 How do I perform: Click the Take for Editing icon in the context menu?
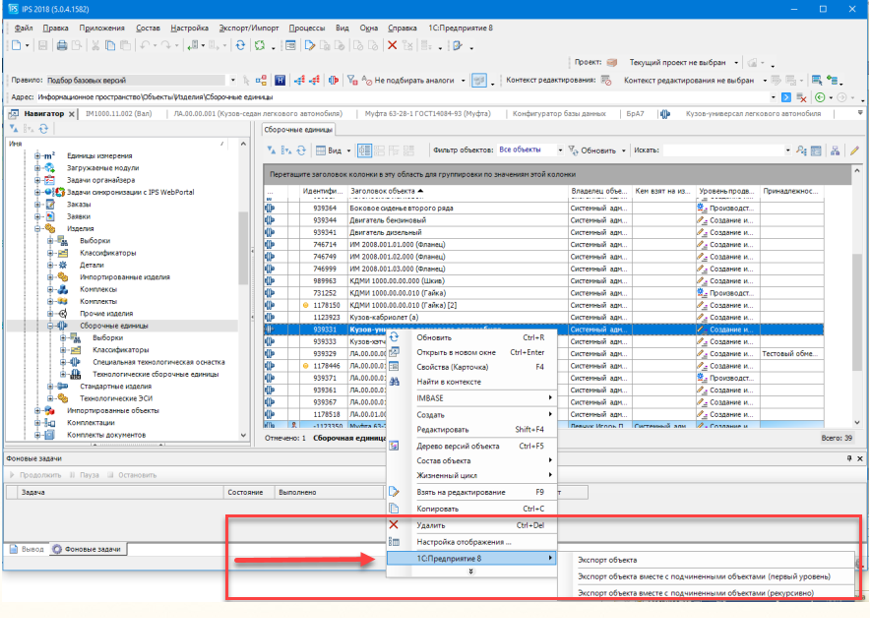(394, 492)
